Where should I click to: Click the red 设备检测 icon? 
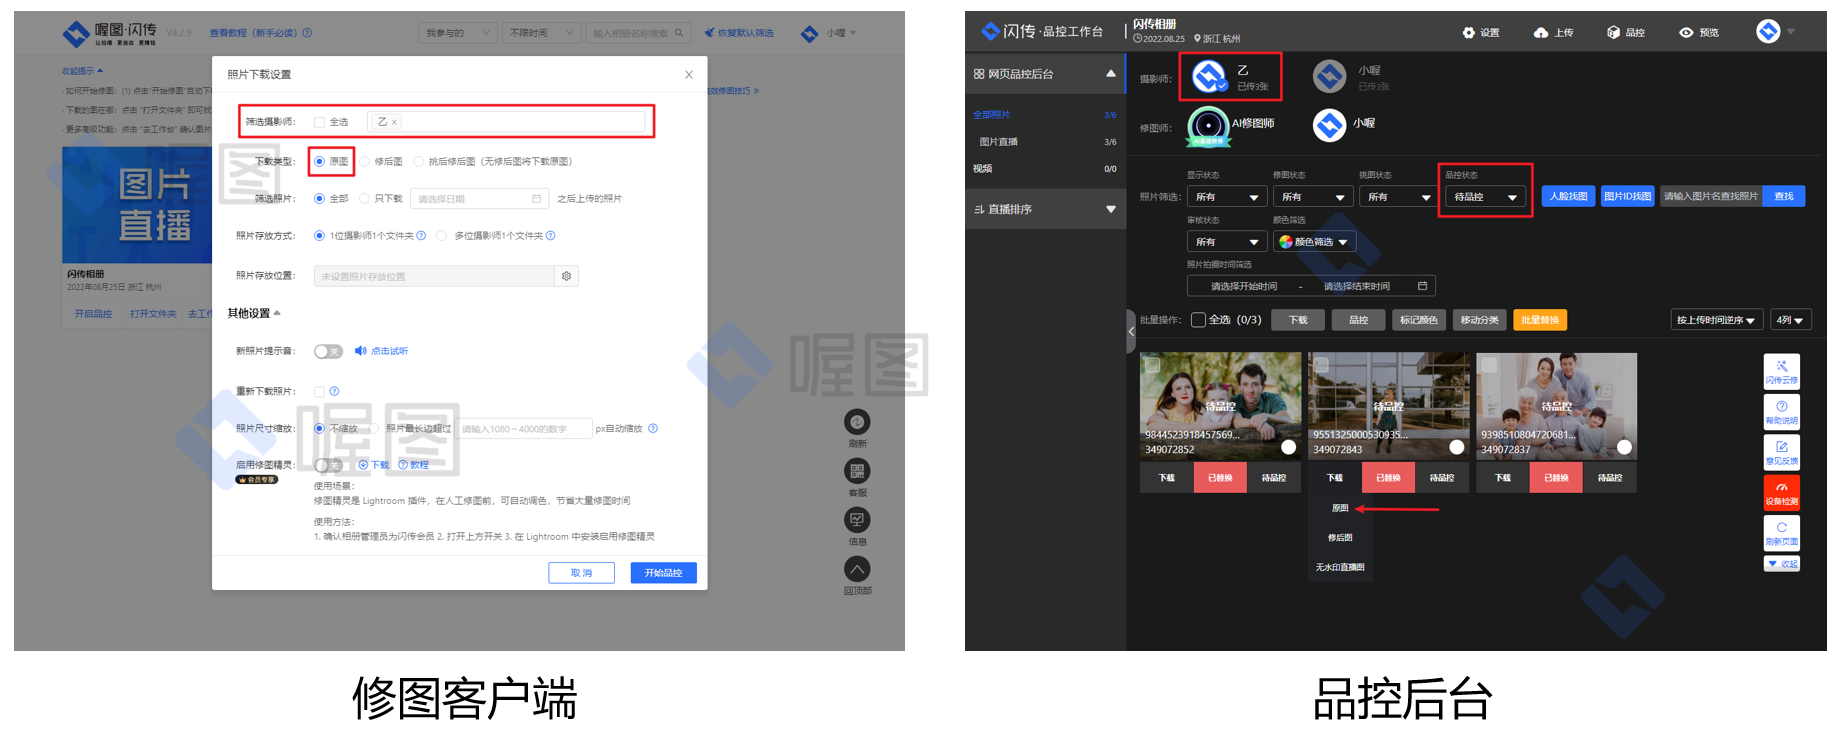point(1781,492)
